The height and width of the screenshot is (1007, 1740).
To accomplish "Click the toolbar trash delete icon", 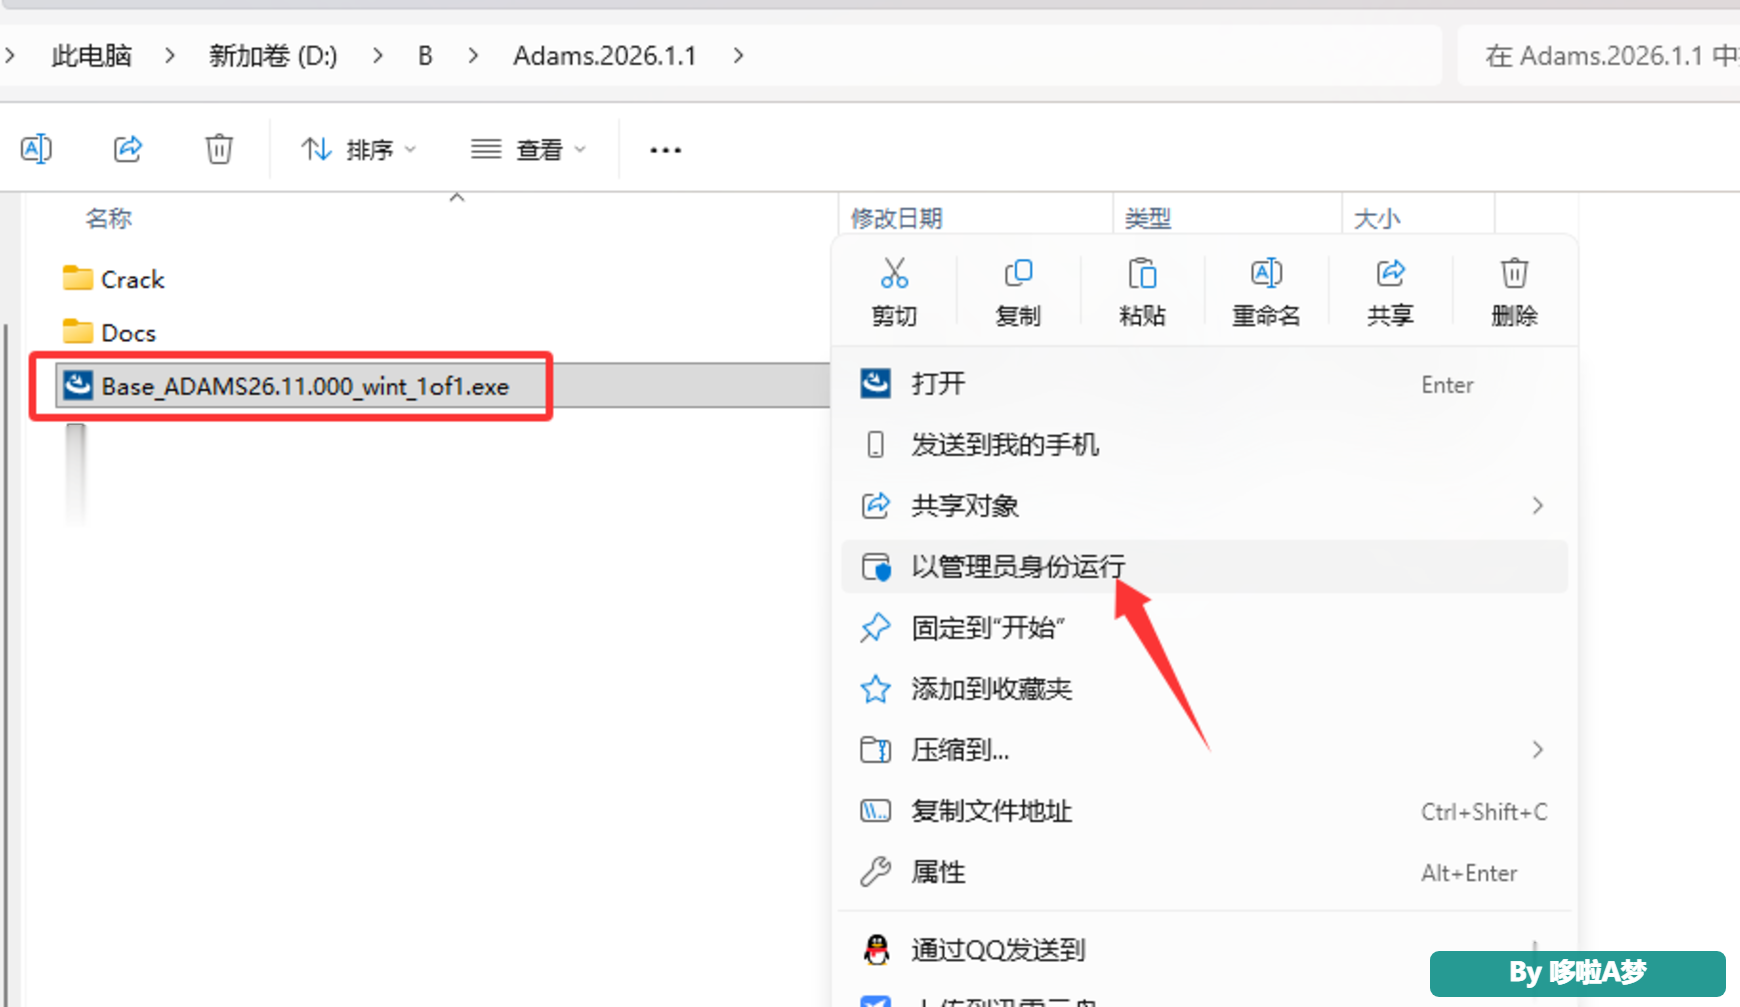I will [219, 149].
